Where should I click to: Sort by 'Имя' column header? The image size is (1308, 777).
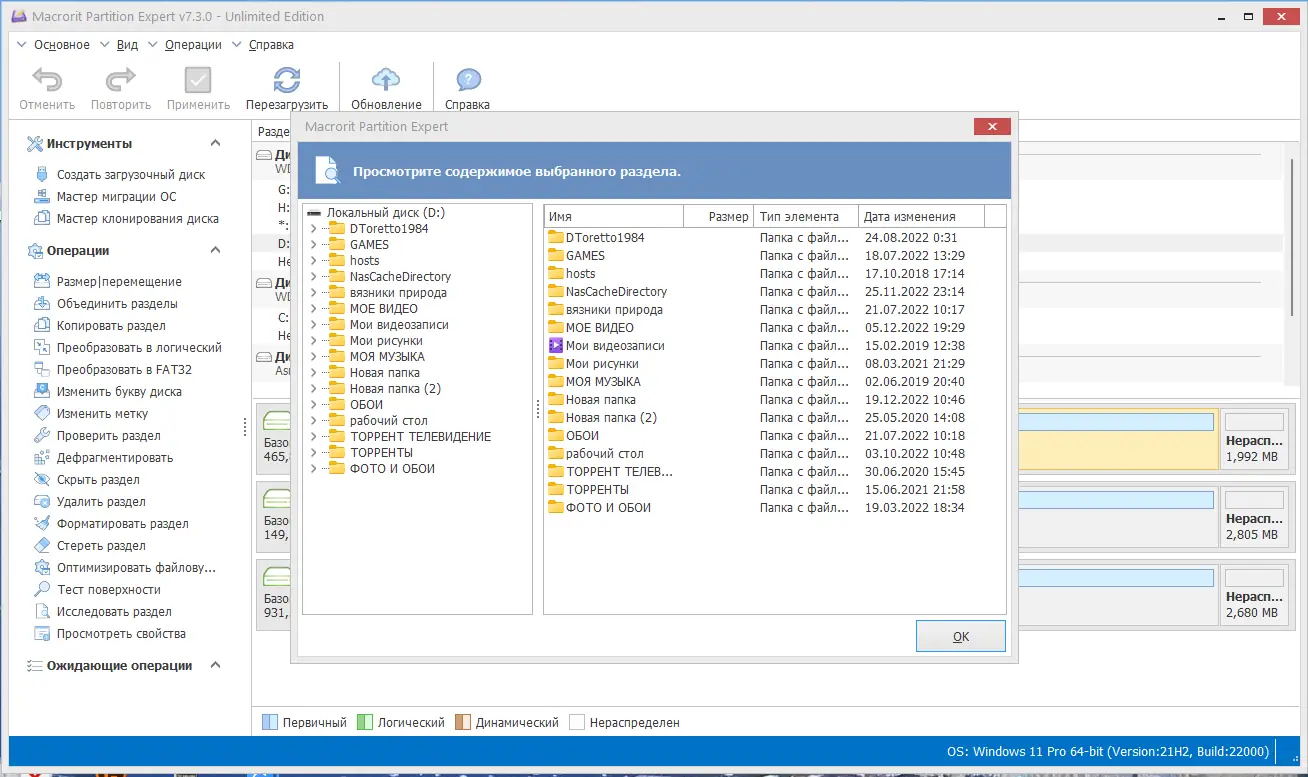point(613,216)
